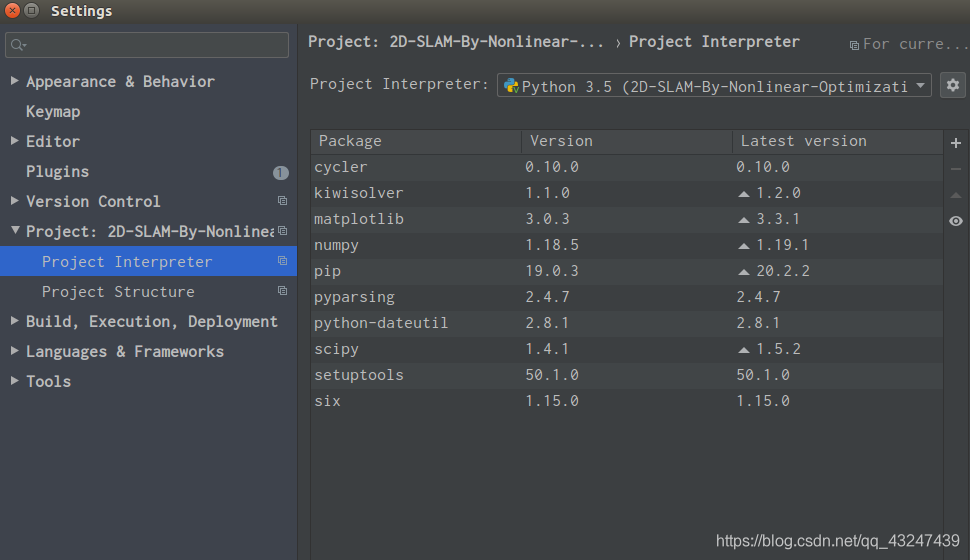
Task: Upgrade the package with the up-arrow icon
Action: pyautogui.click(x=956, y=195)
